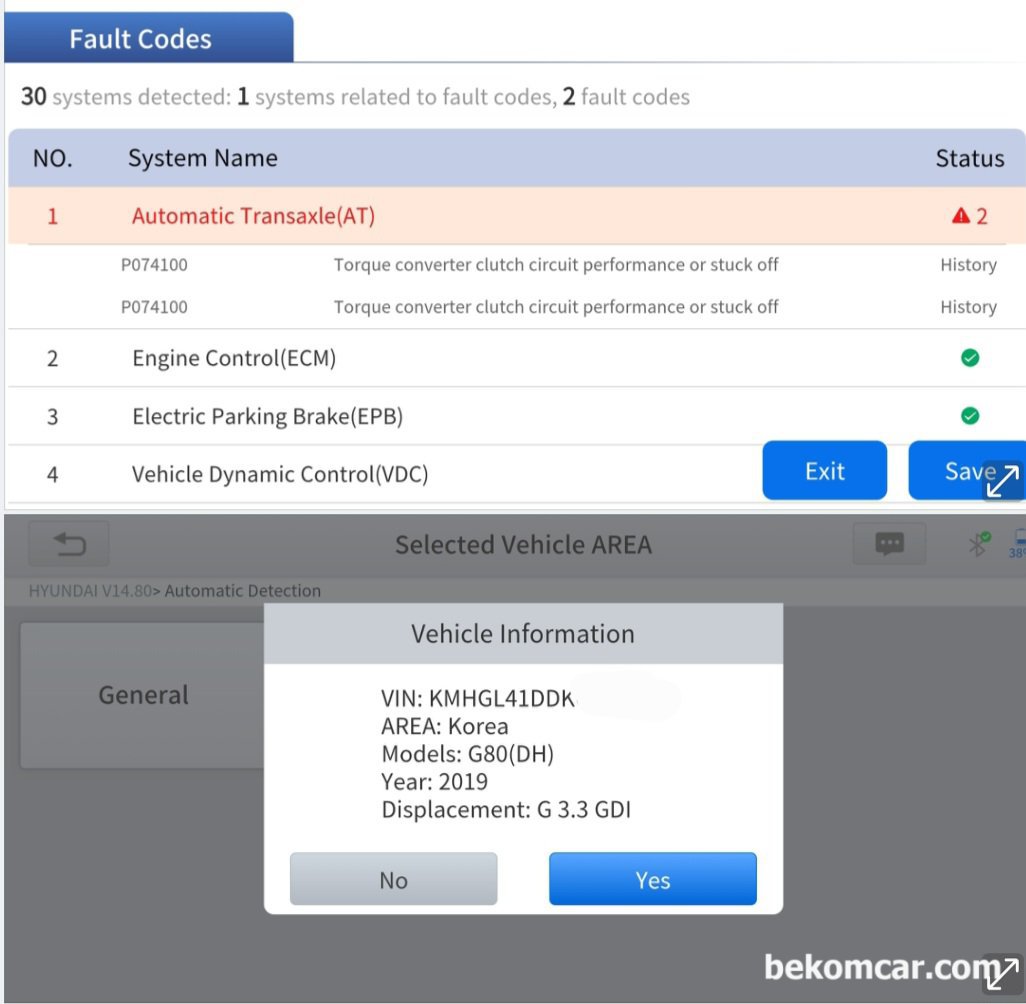Reject vehicle information with No
The width and height of the screenshot is (1026, 1004).
click(x=393, y=879)
